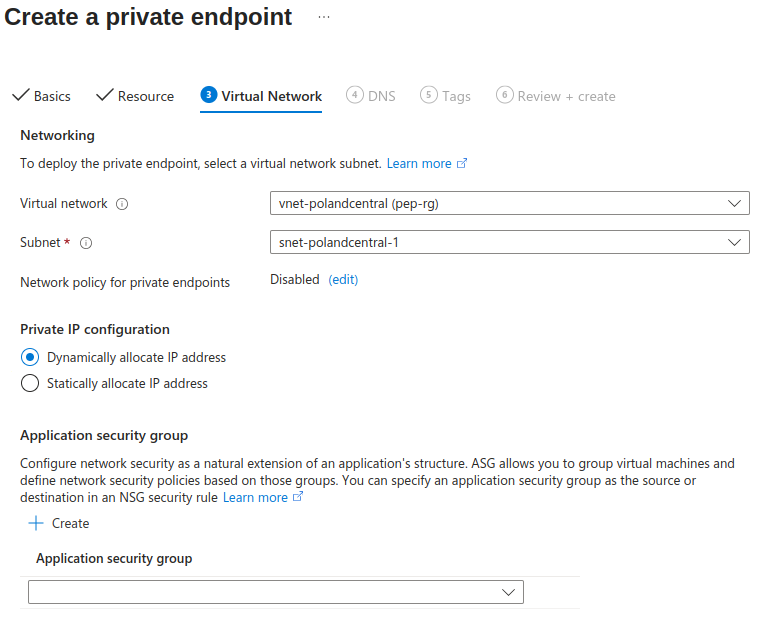Expand the Application security group dropdown
The height and width of the screenshot is (622, 777).
click(x=276, y=593)
